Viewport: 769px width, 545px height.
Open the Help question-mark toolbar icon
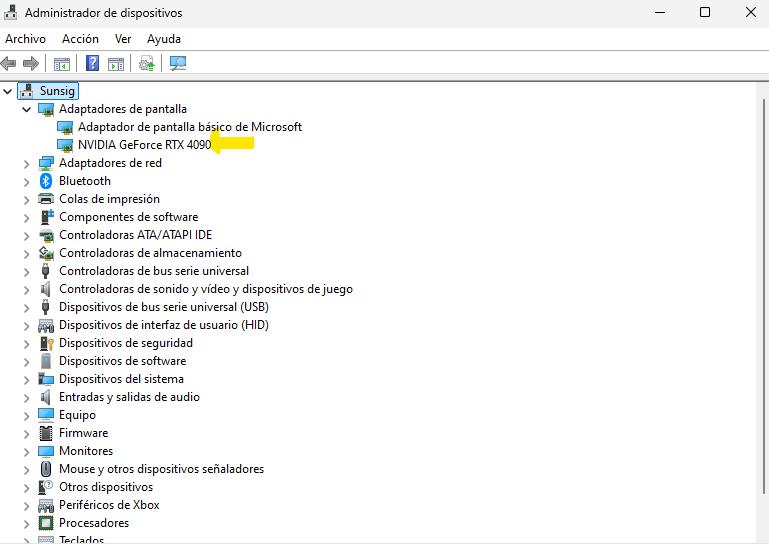click(x=92, y=63)
